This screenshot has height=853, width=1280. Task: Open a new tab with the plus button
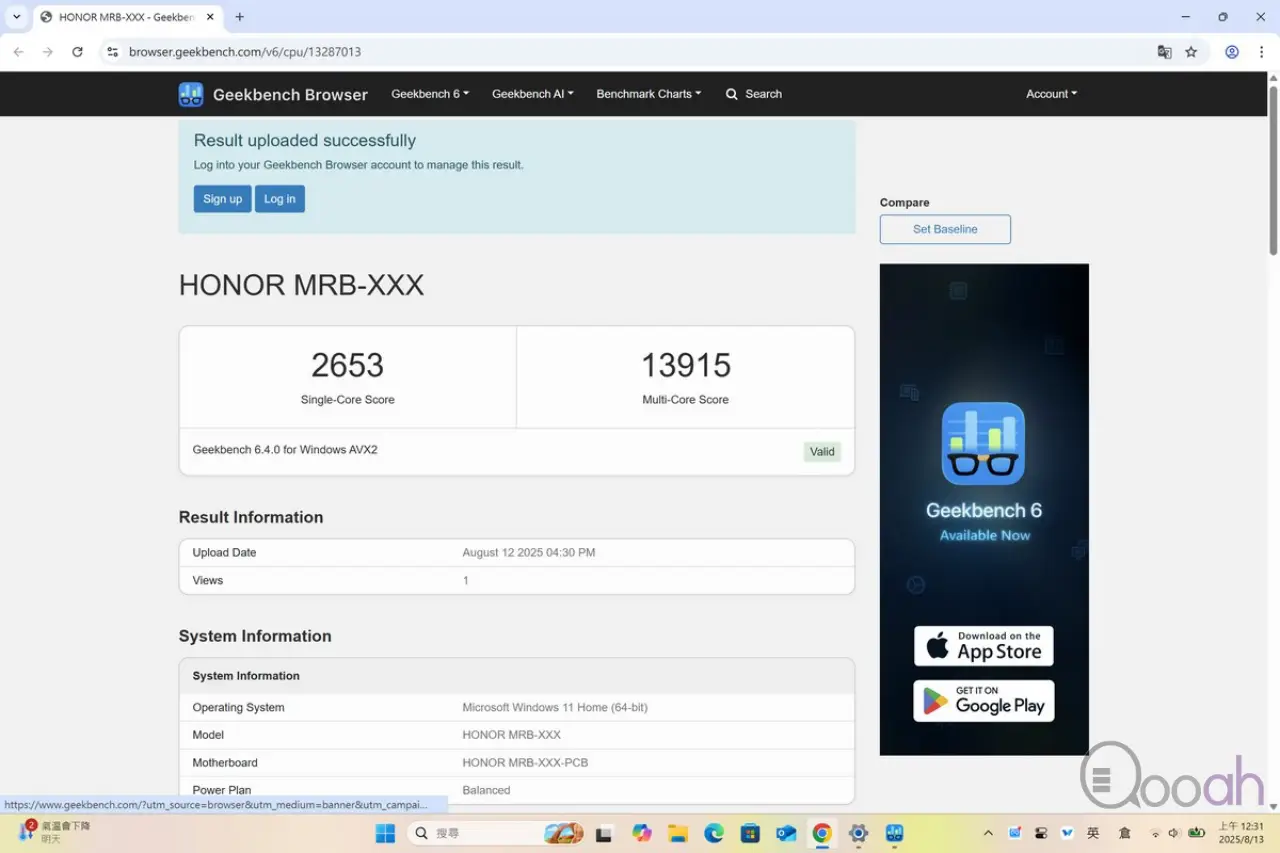pyautogui.click(x=240, y=17)
